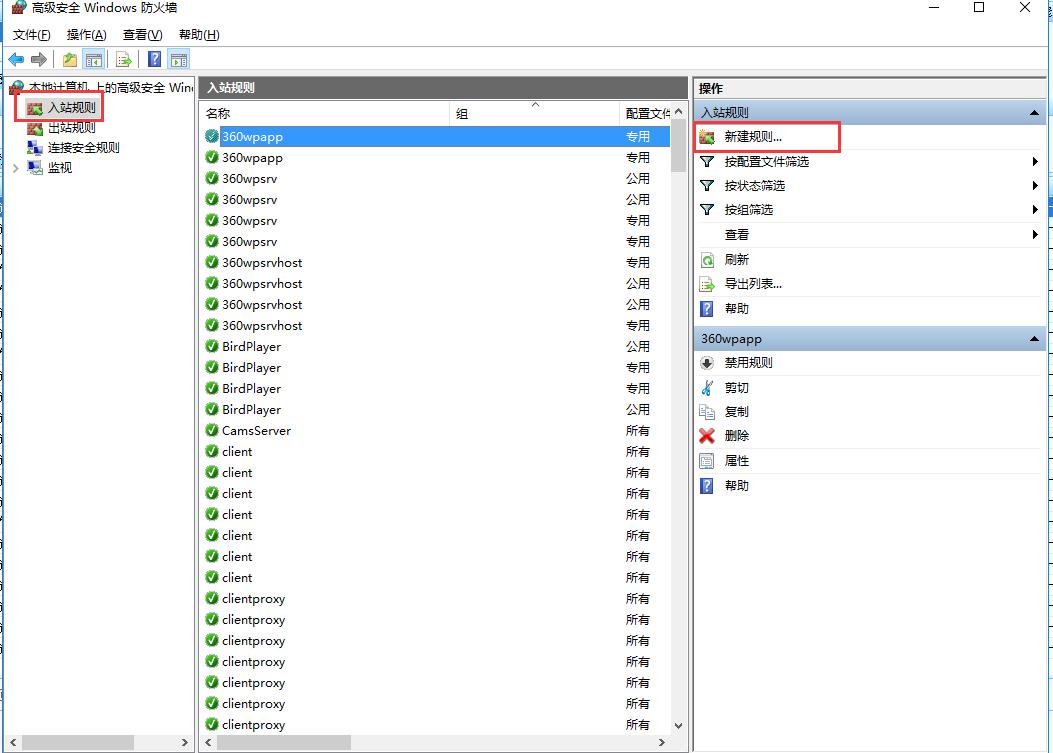Screen dimensions: 1053x753
Task: Select 监视 in the left tree
Action: 60,168
